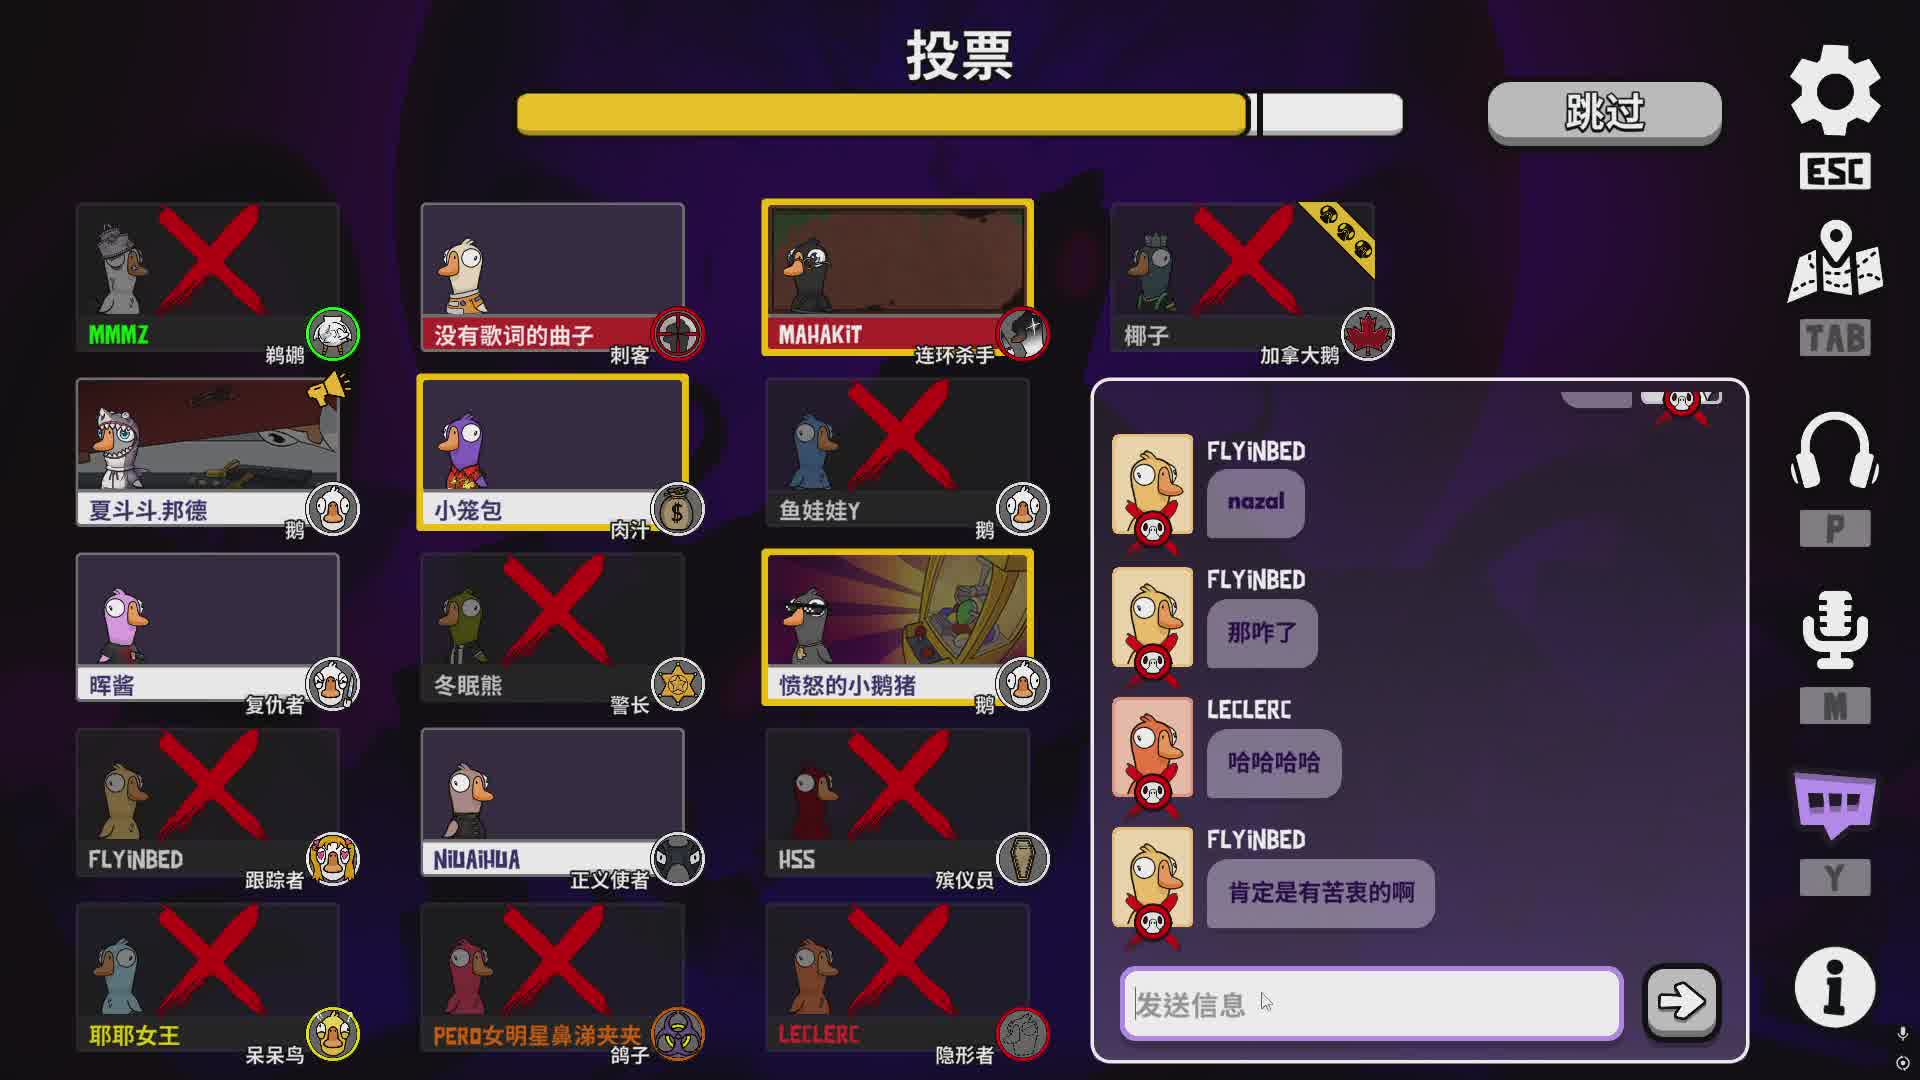The width and height of the screenshot is (1920, 1080).
Task: Click the assassin role icon on 没有歌词的曲子
Action: 678,334
